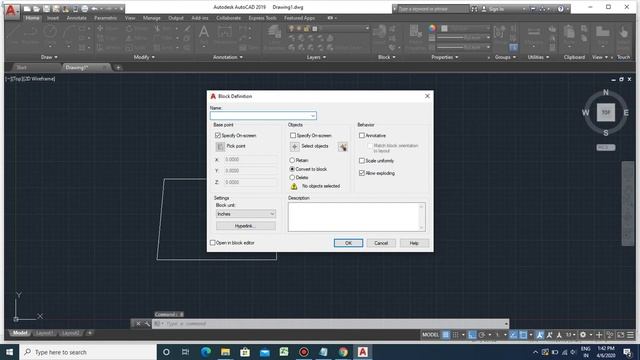
Task: Enable Scale uniformly checkbox
Action: 362,161
